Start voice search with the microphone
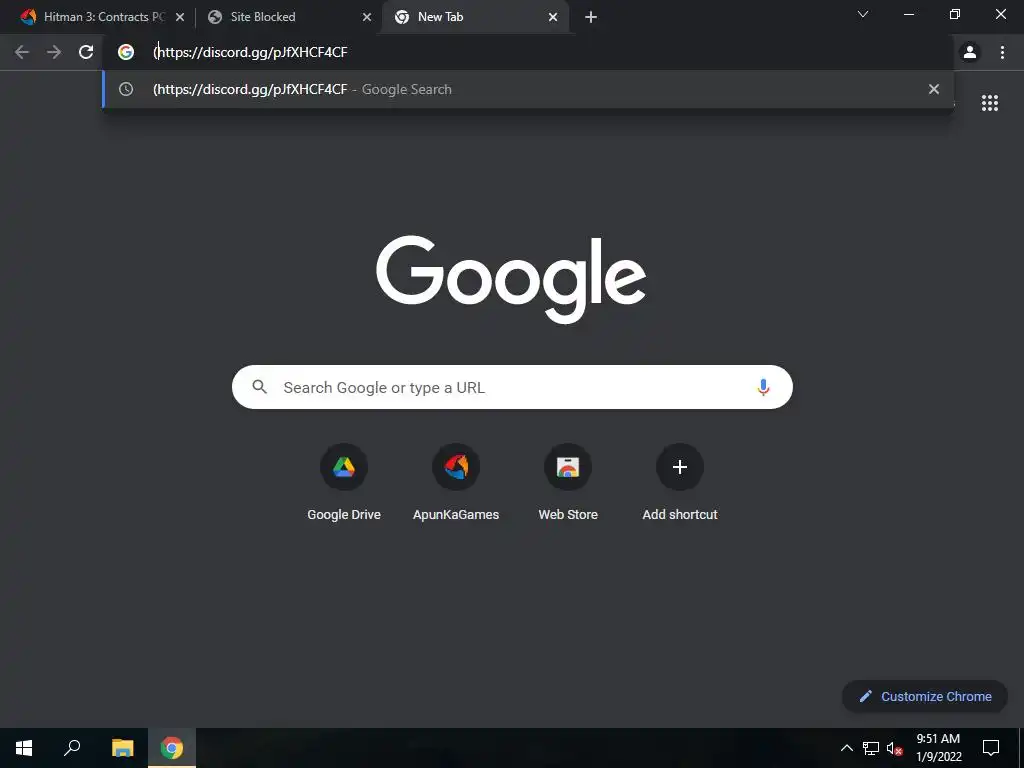The height and width of the screenshot is (768, 1024). click(x=763, y=387)
